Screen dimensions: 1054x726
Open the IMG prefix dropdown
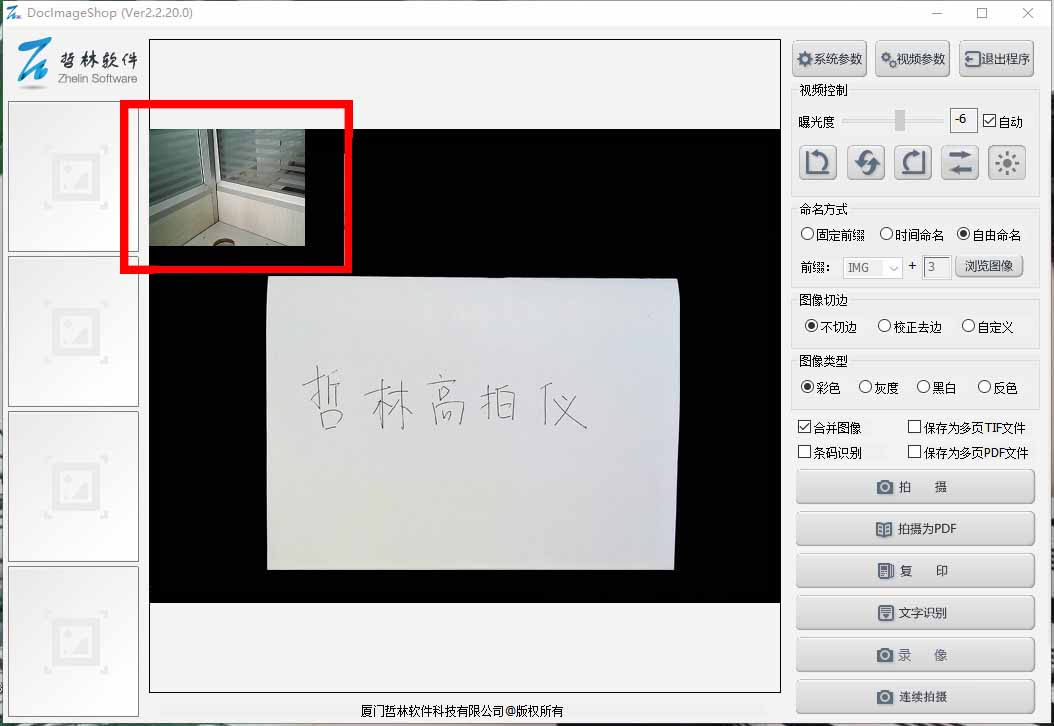coord(872,267)
